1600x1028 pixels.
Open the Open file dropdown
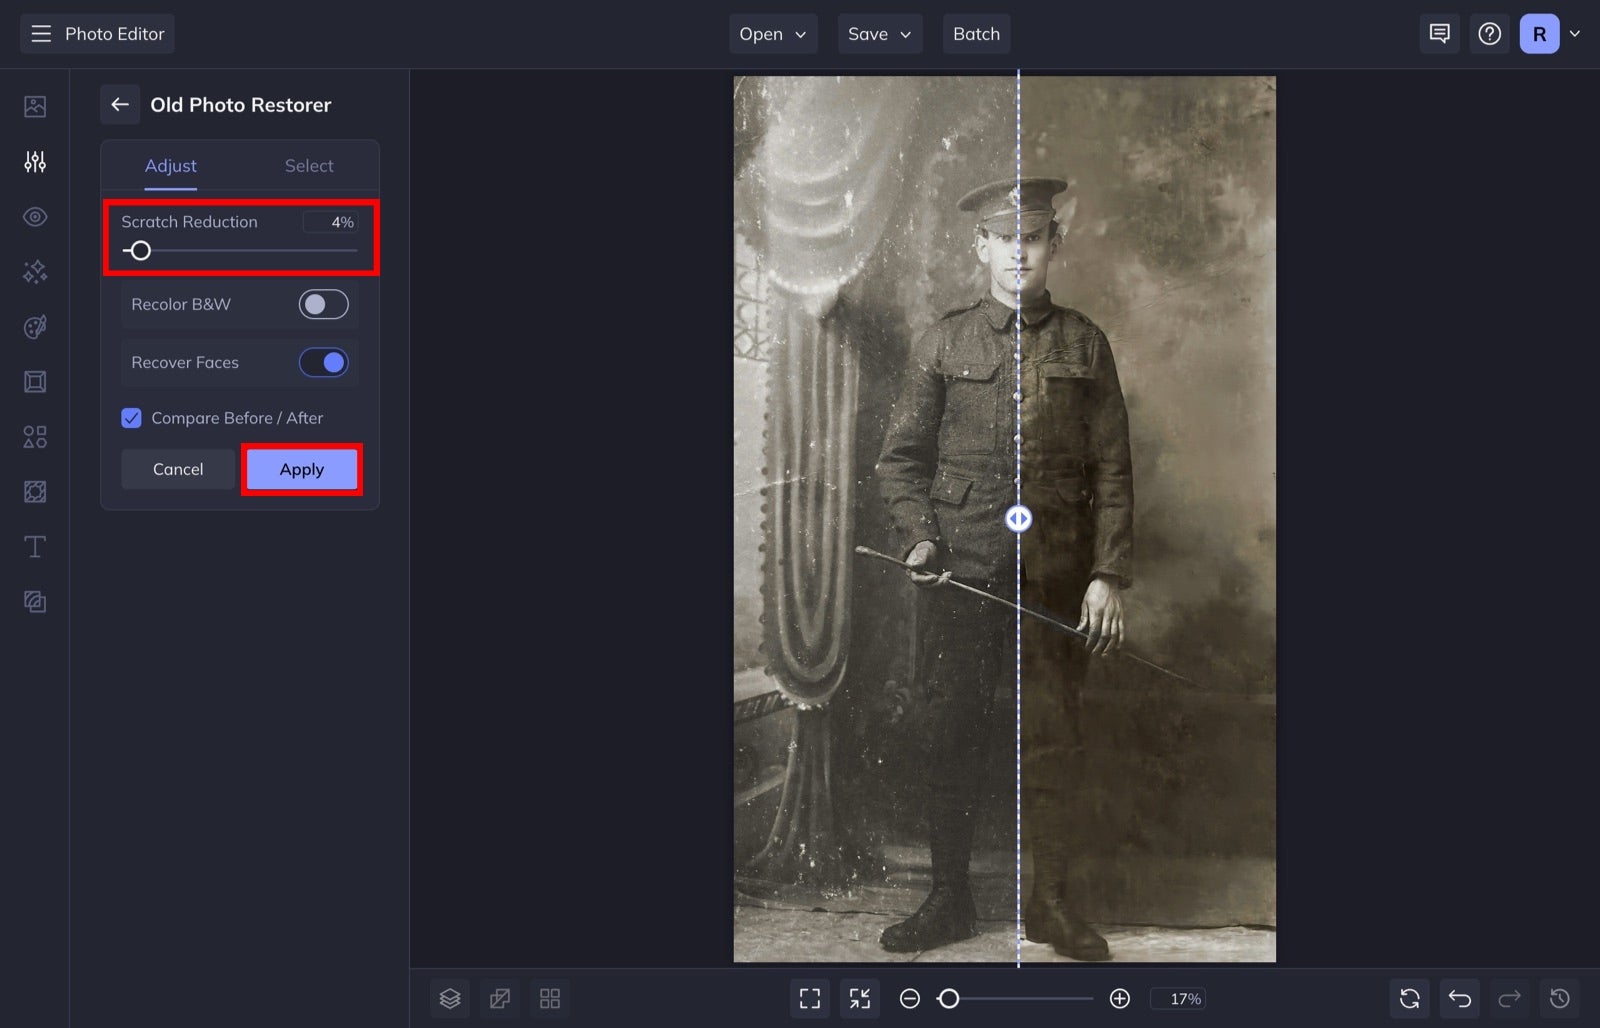[x=772, y=33]
